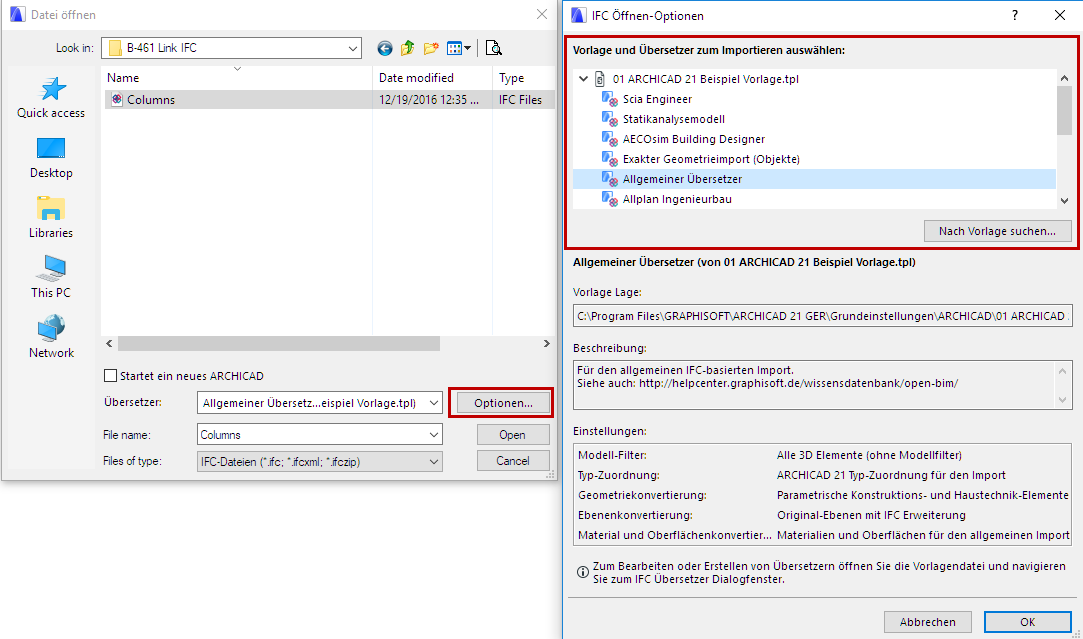Click the Abbrechen button
1083x639 pixels.
click(928, 622)
